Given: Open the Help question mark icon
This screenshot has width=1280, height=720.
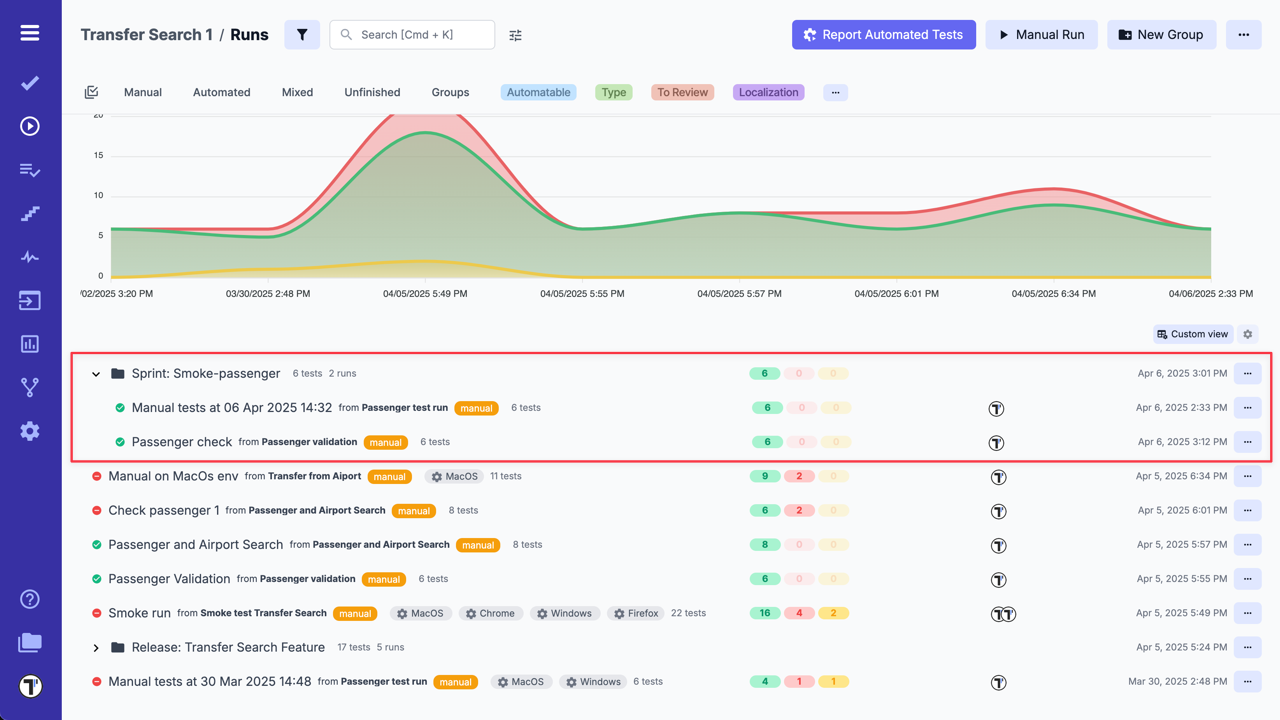Looking at the screenshot, I should coord(29,598).
